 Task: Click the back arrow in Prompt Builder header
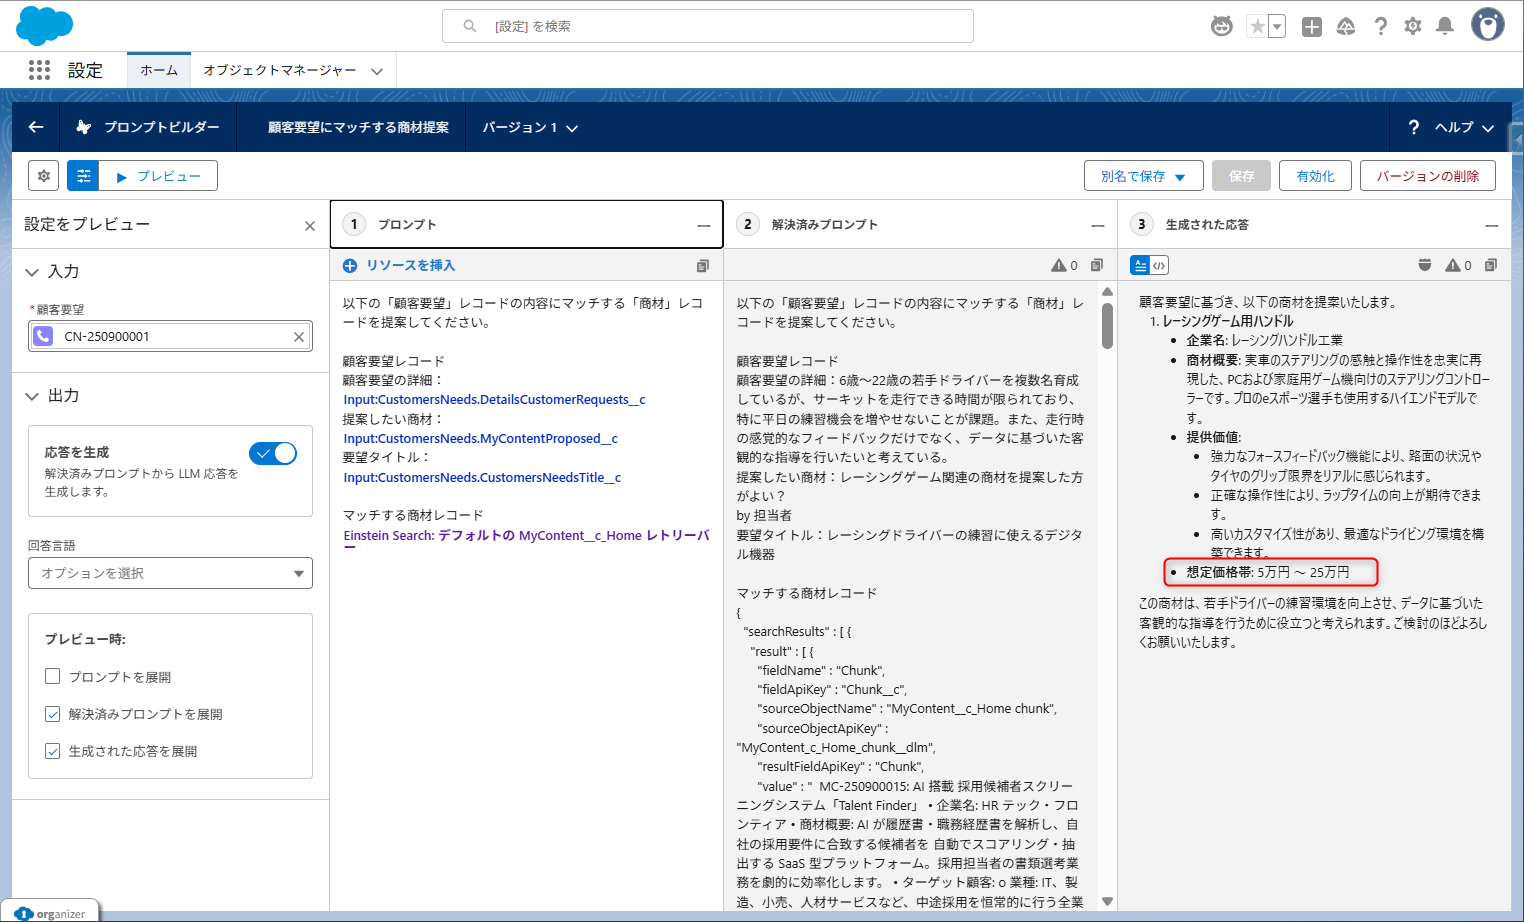click(36, 127)
